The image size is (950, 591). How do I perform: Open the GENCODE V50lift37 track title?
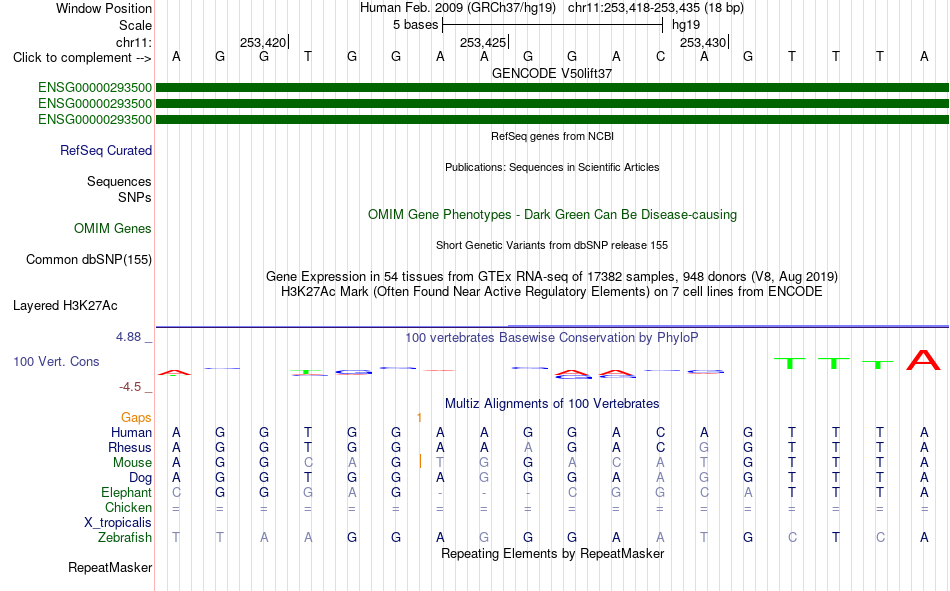552,73
